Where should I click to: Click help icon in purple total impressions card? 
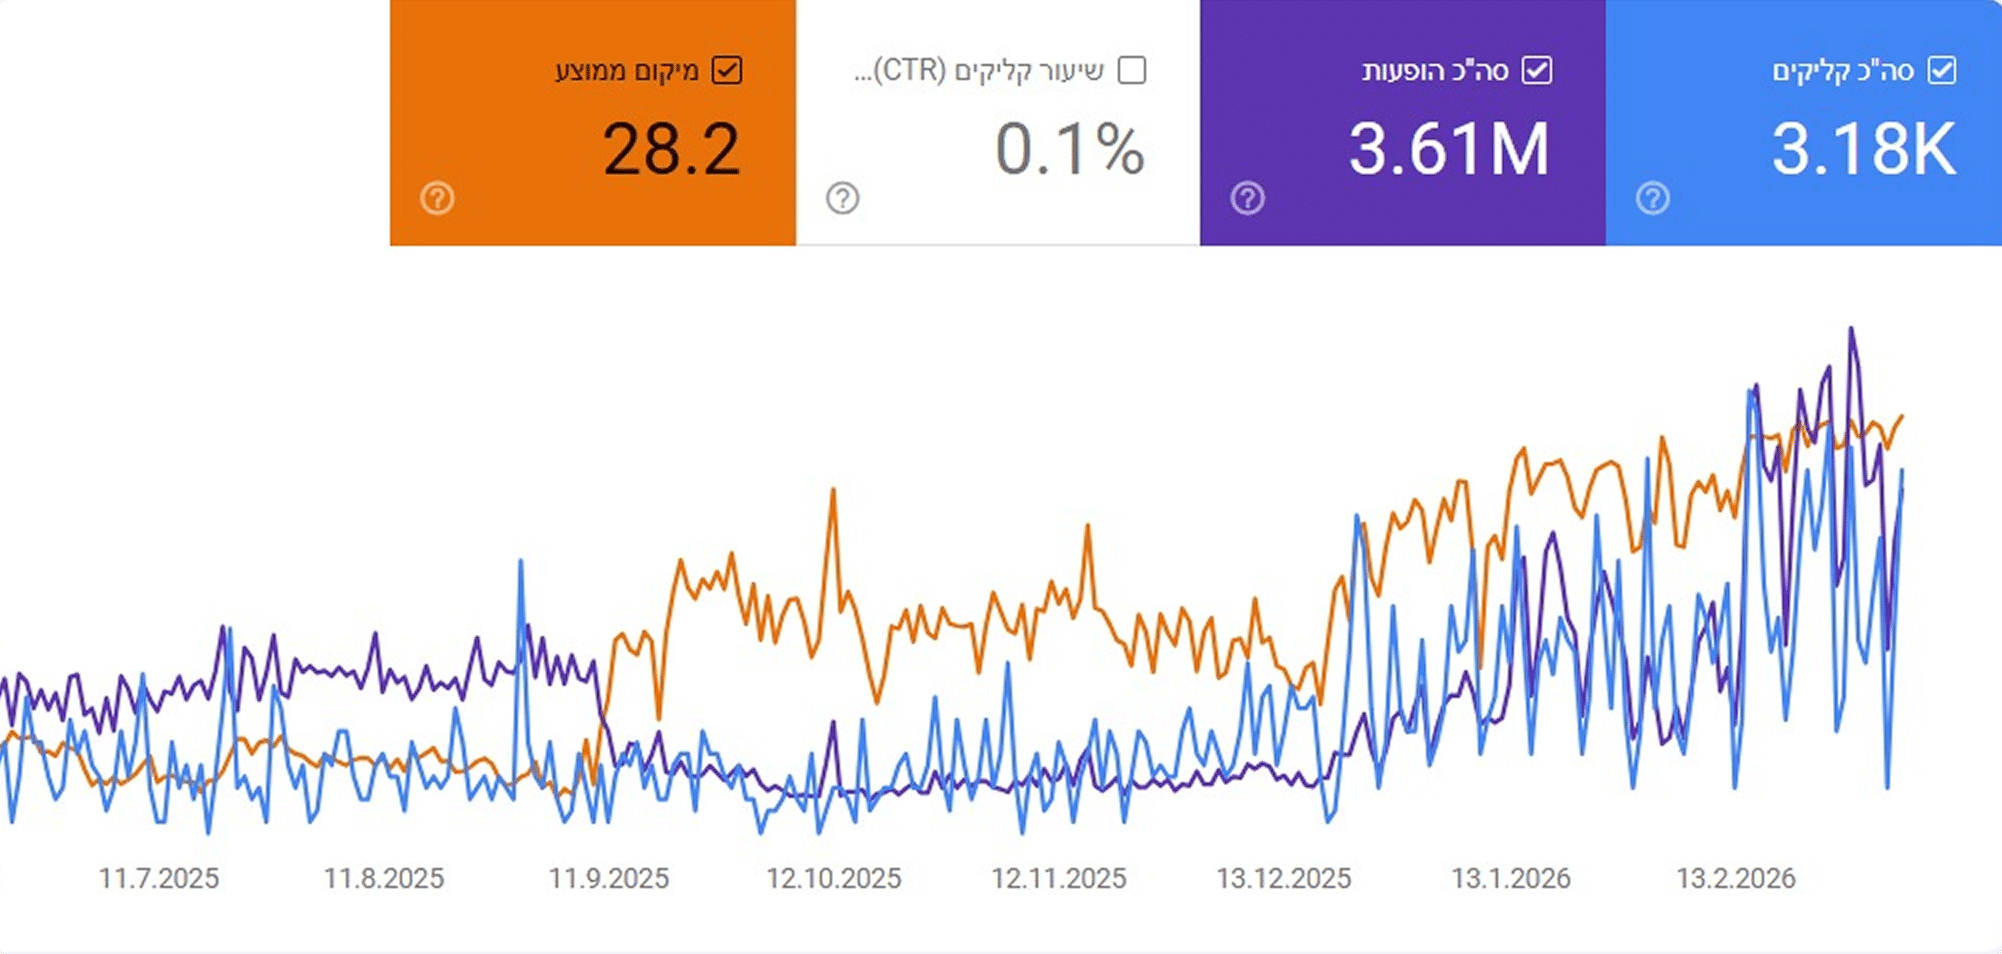(x=1247, y=198)
